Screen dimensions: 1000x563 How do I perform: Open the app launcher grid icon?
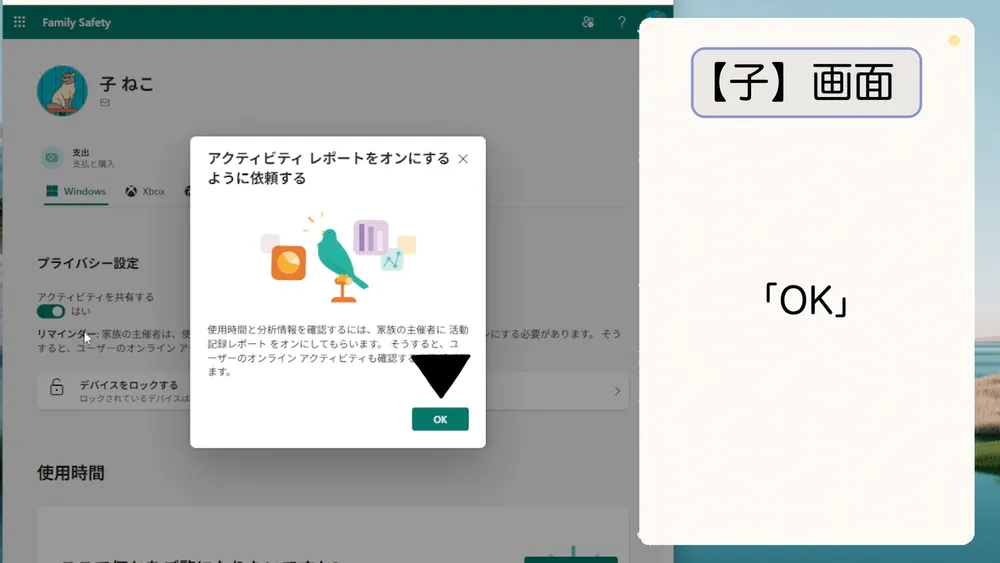[20, 22]
